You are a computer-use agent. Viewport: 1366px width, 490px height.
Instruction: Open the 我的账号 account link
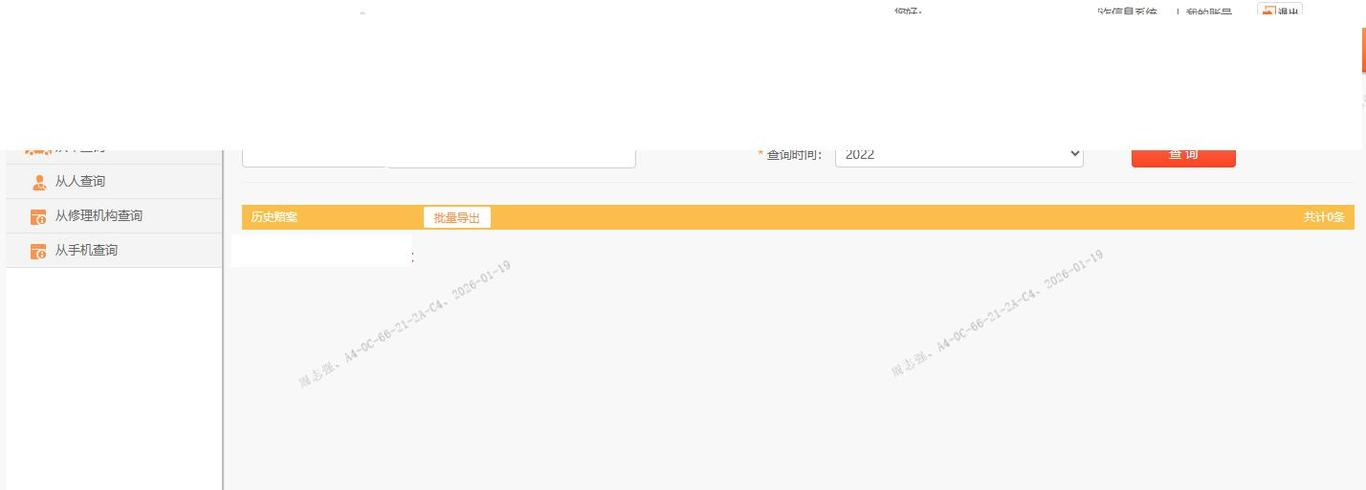pyautogui.click(x=1208, y=12)
